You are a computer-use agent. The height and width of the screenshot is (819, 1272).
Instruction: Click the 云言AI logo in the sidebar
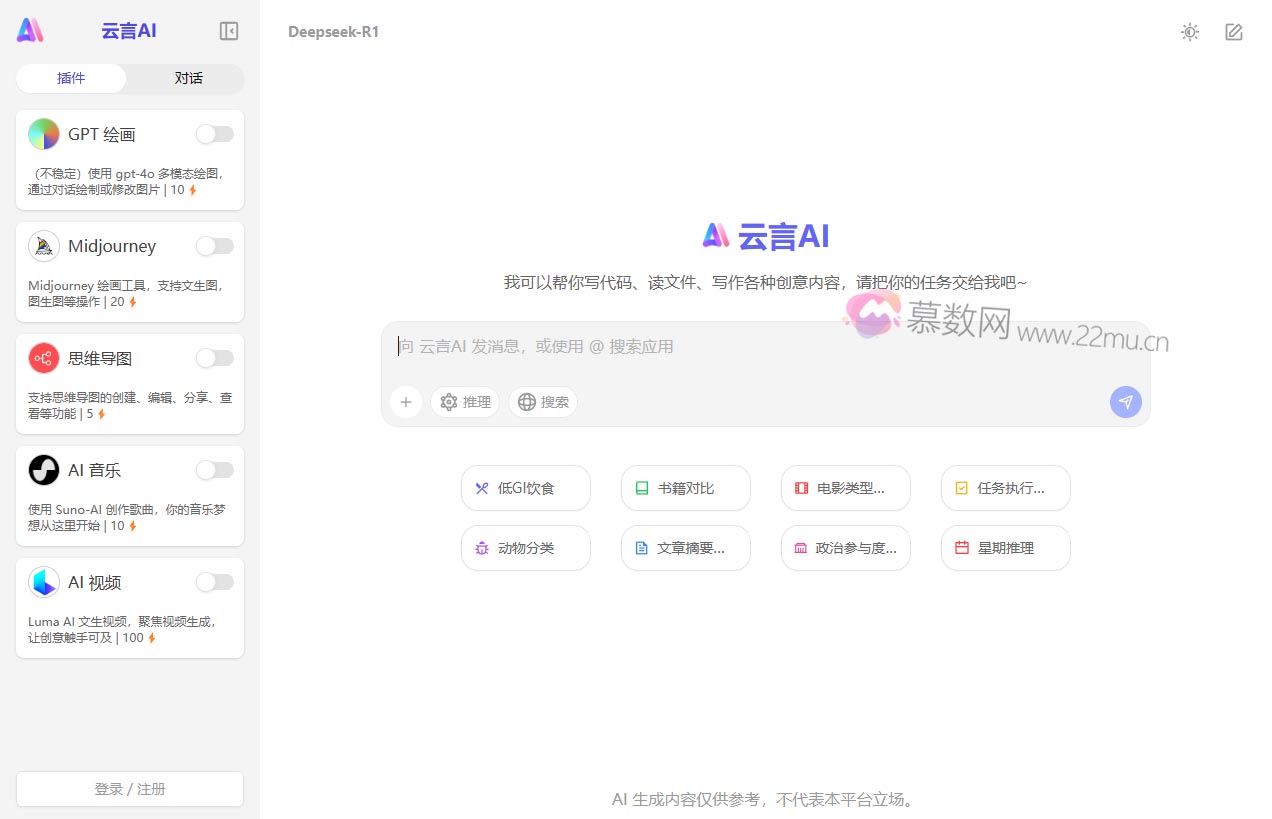coord(128,30)
